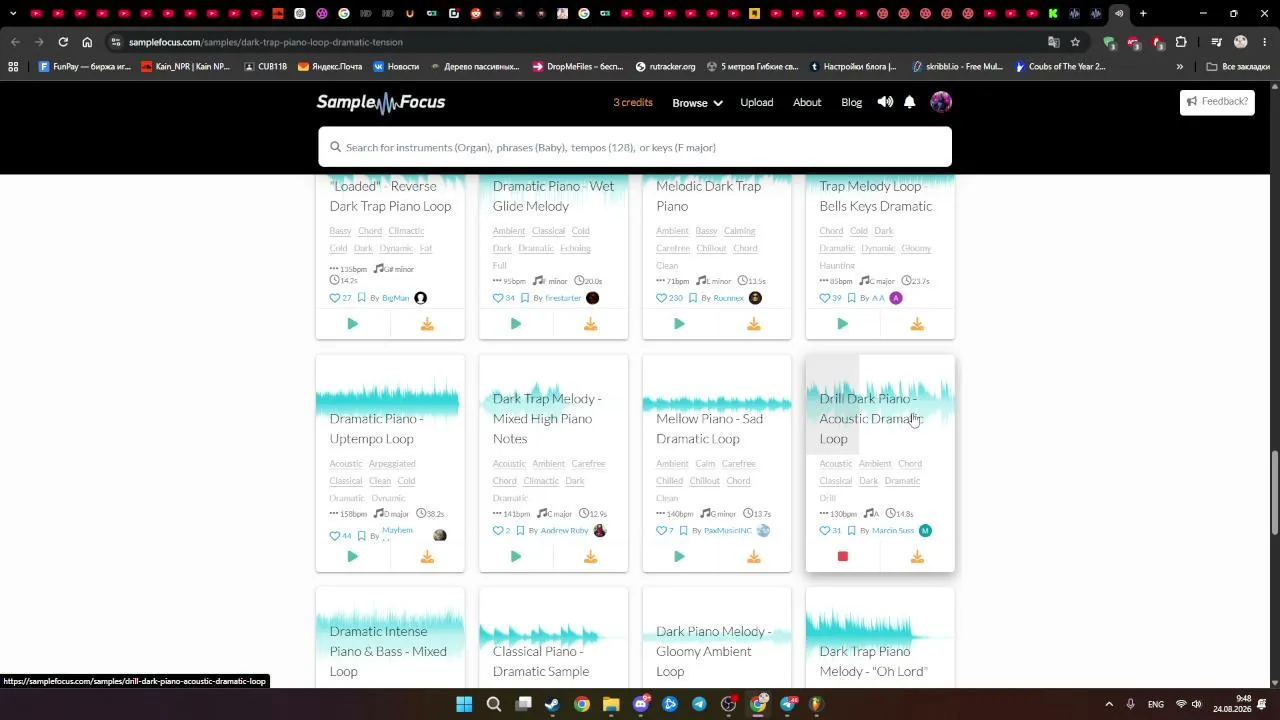Download the Melodic Dark Trap Piano sample
This screenshot has width=1280, height=720.
(754, 324)
